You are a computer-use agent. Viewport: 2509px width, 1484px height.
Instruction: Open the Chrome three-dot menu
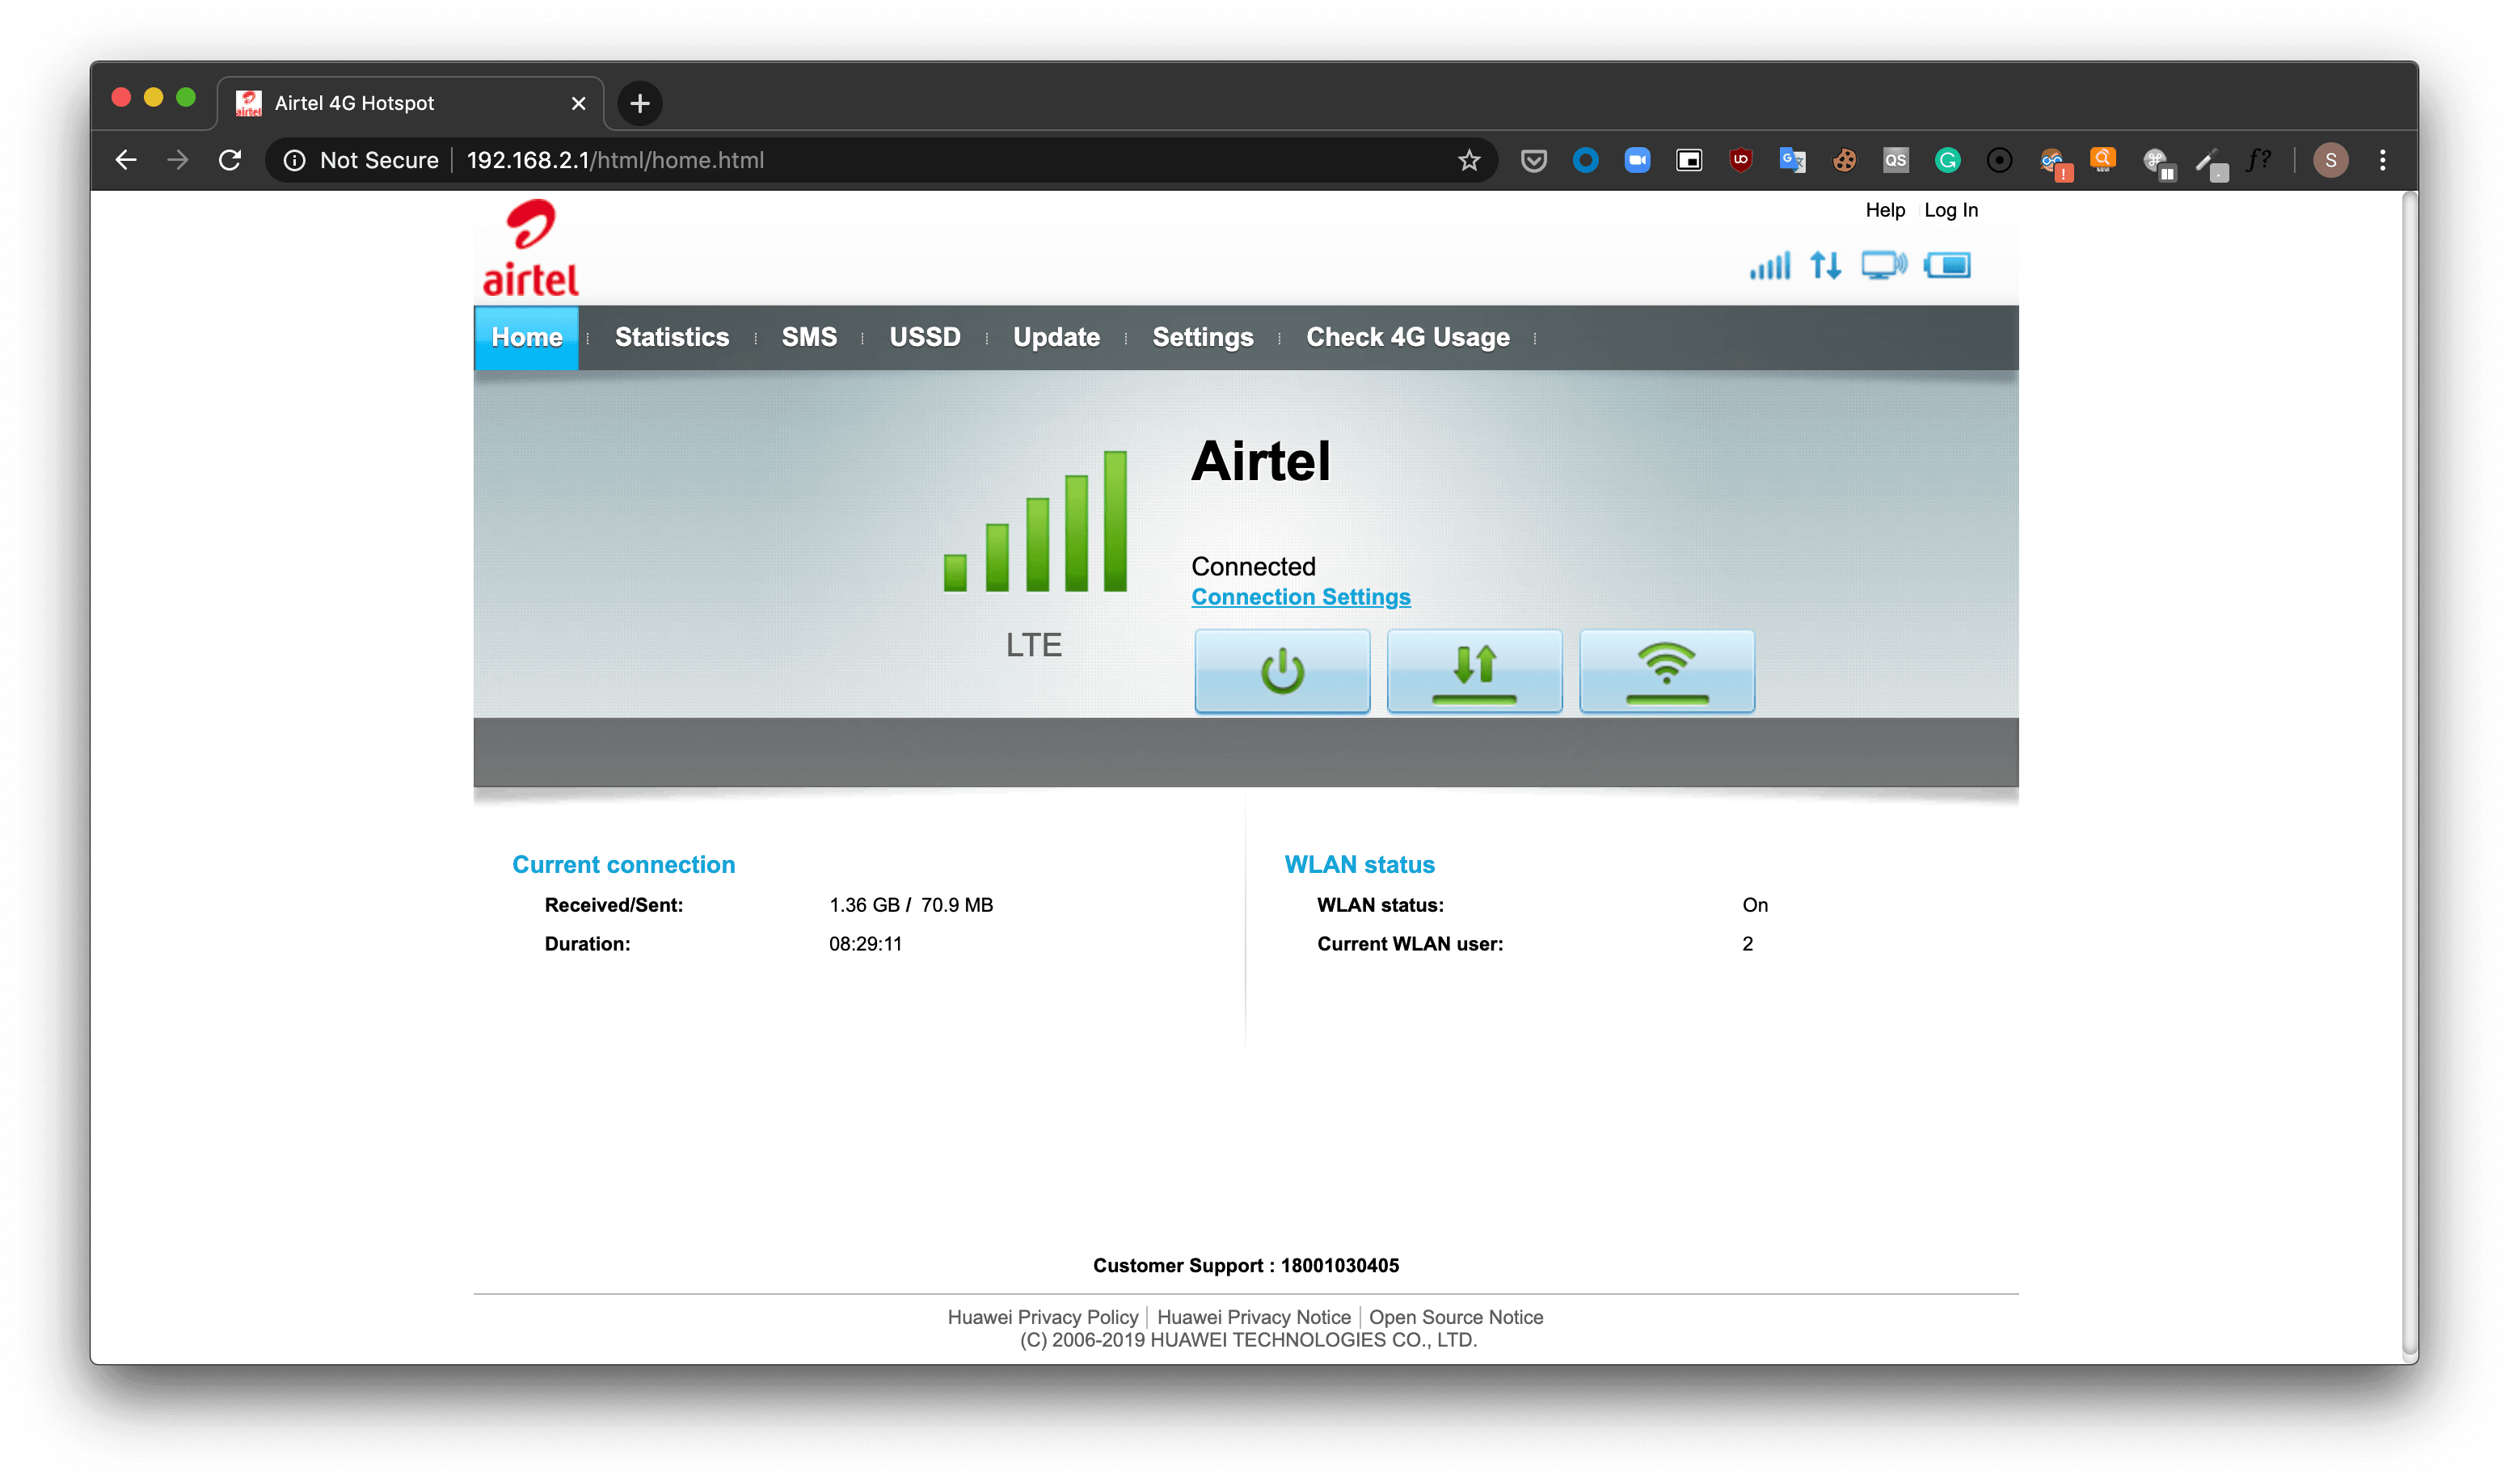[2382, 160]
